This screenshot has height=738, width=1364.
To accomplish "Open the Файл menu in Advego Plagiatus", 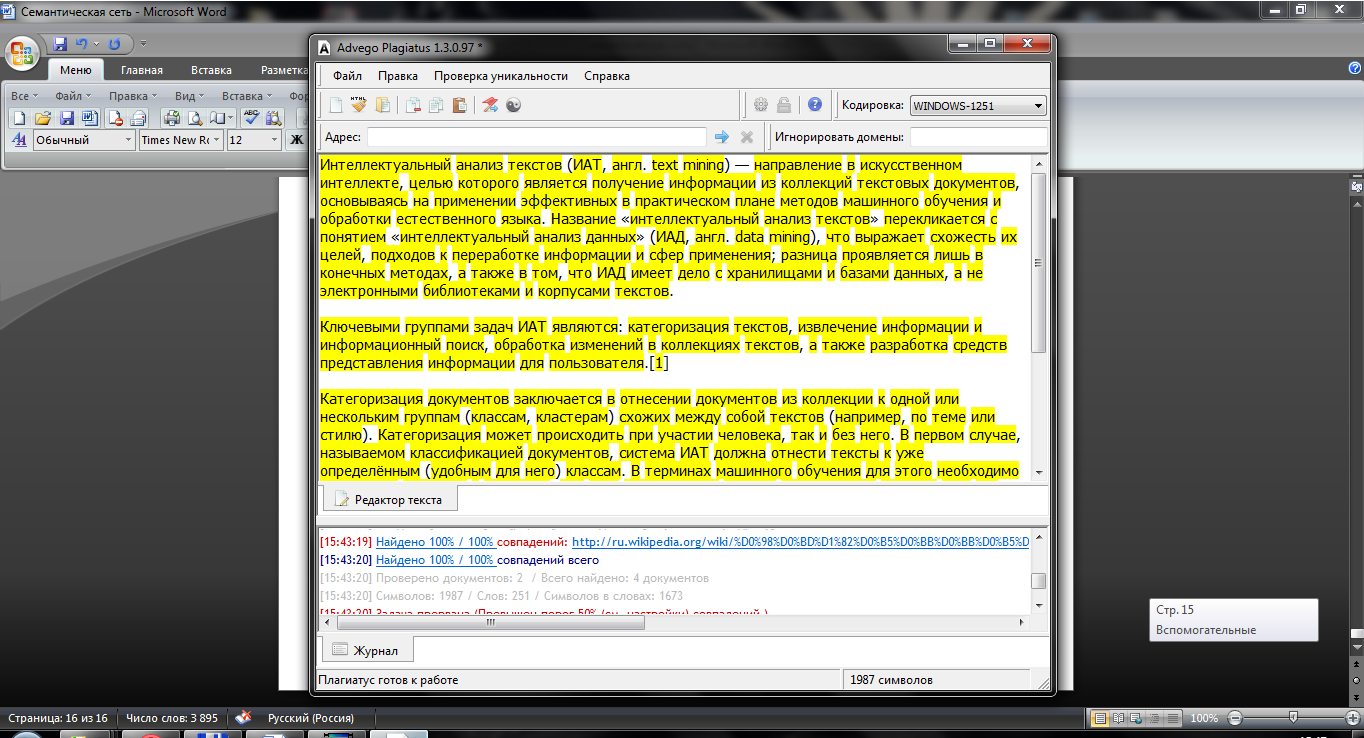I will pos(348,76).
